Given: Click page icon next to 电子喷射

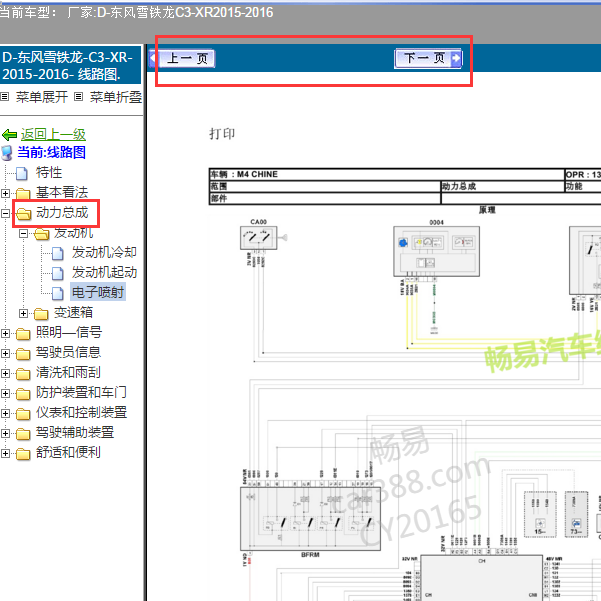Looking at the screenshot, I should tap(57, 293).
